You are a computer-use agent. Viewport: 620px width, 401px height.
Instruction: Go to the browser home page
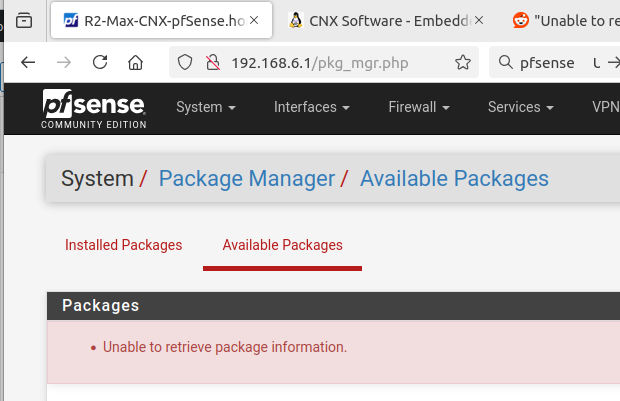tap(135, 62)
